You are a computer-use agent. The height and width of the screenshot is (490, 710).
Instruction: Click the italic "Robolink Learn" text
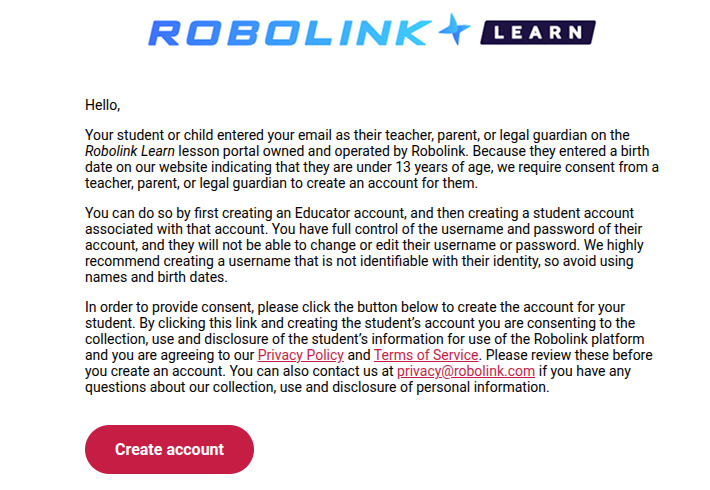click(x=130, y=151)
